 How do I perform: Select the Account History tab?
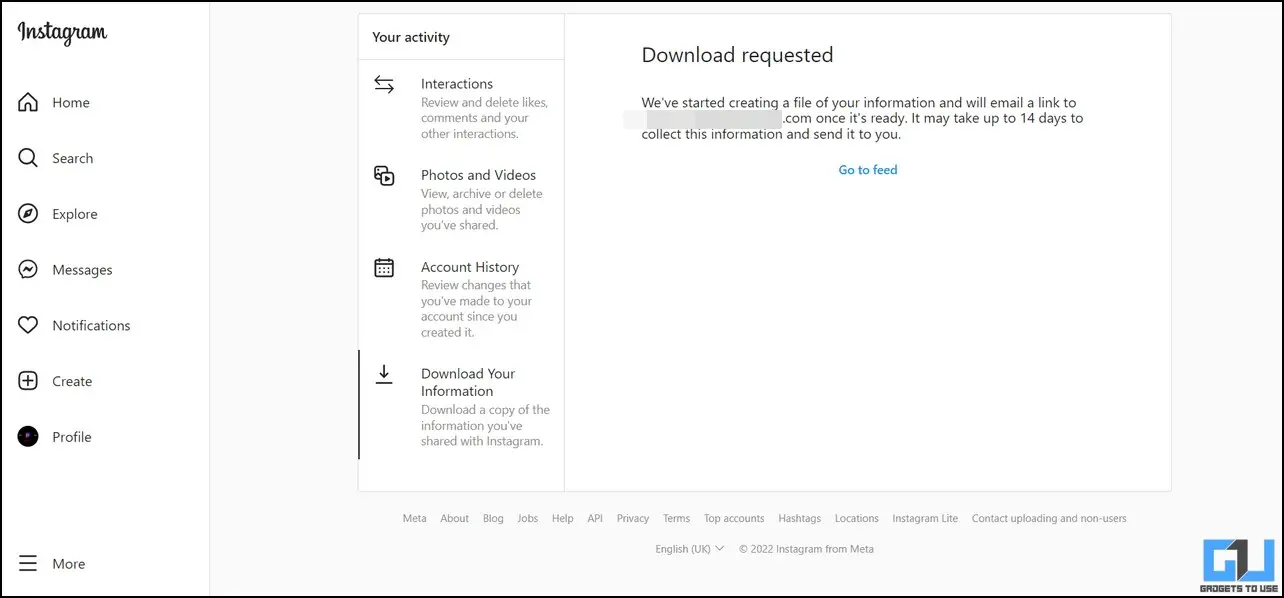(x=461, y=299)
